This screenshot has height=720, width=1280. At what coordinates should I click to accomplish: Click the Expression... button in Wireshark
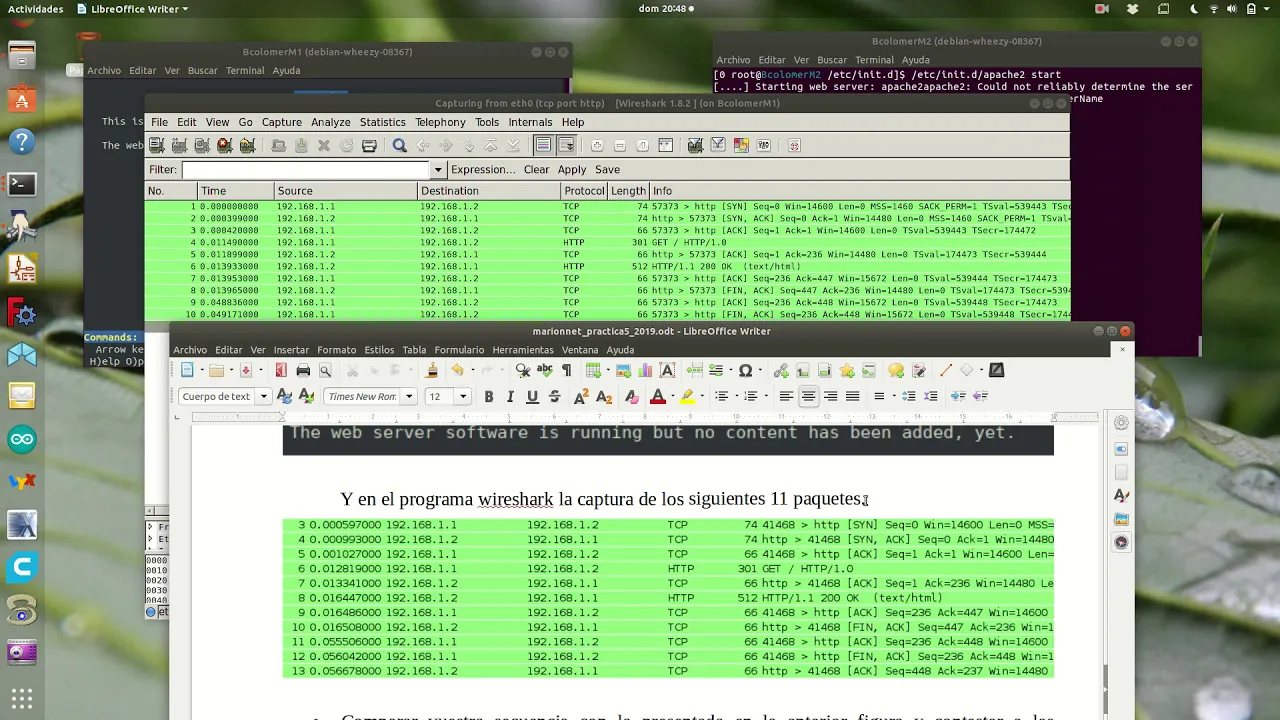(x=483, y=169)
